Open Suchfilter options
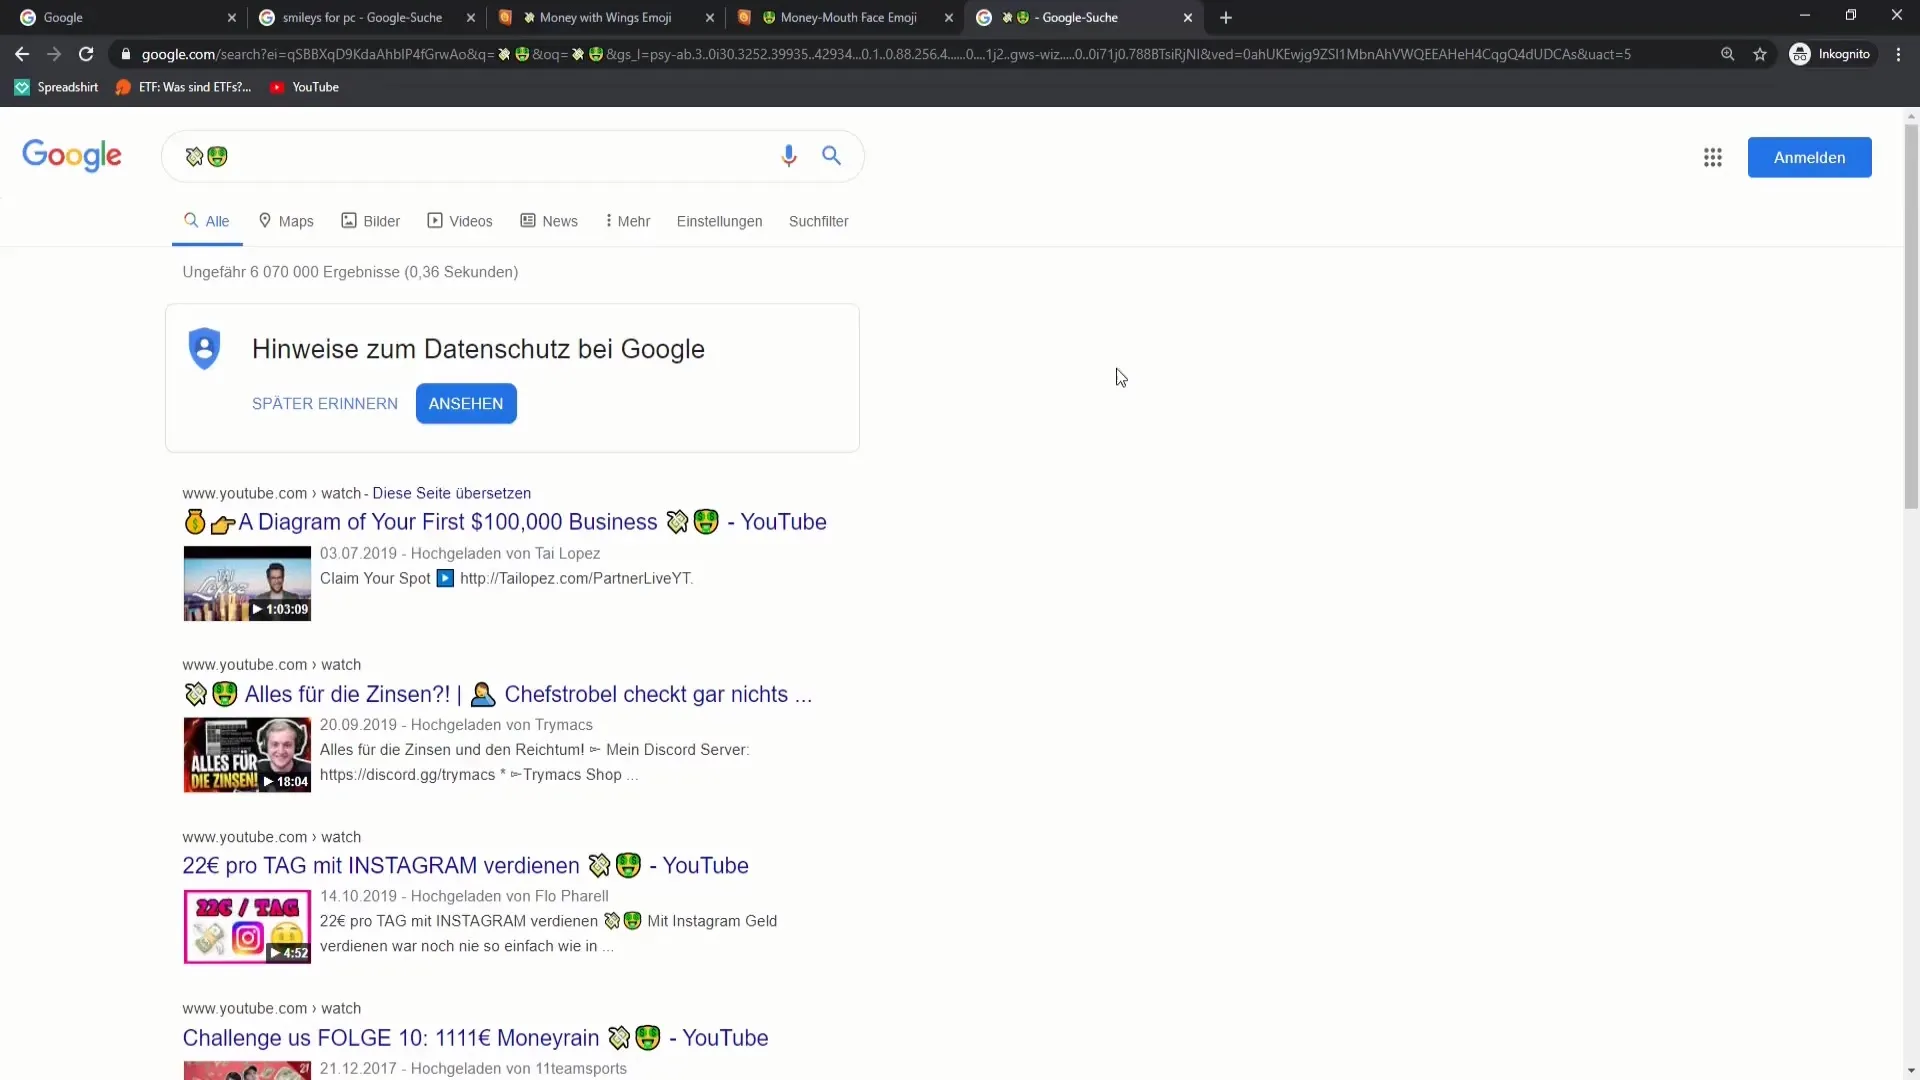The height and width of the screenshot is (1080, 1920). click(818, 221)
